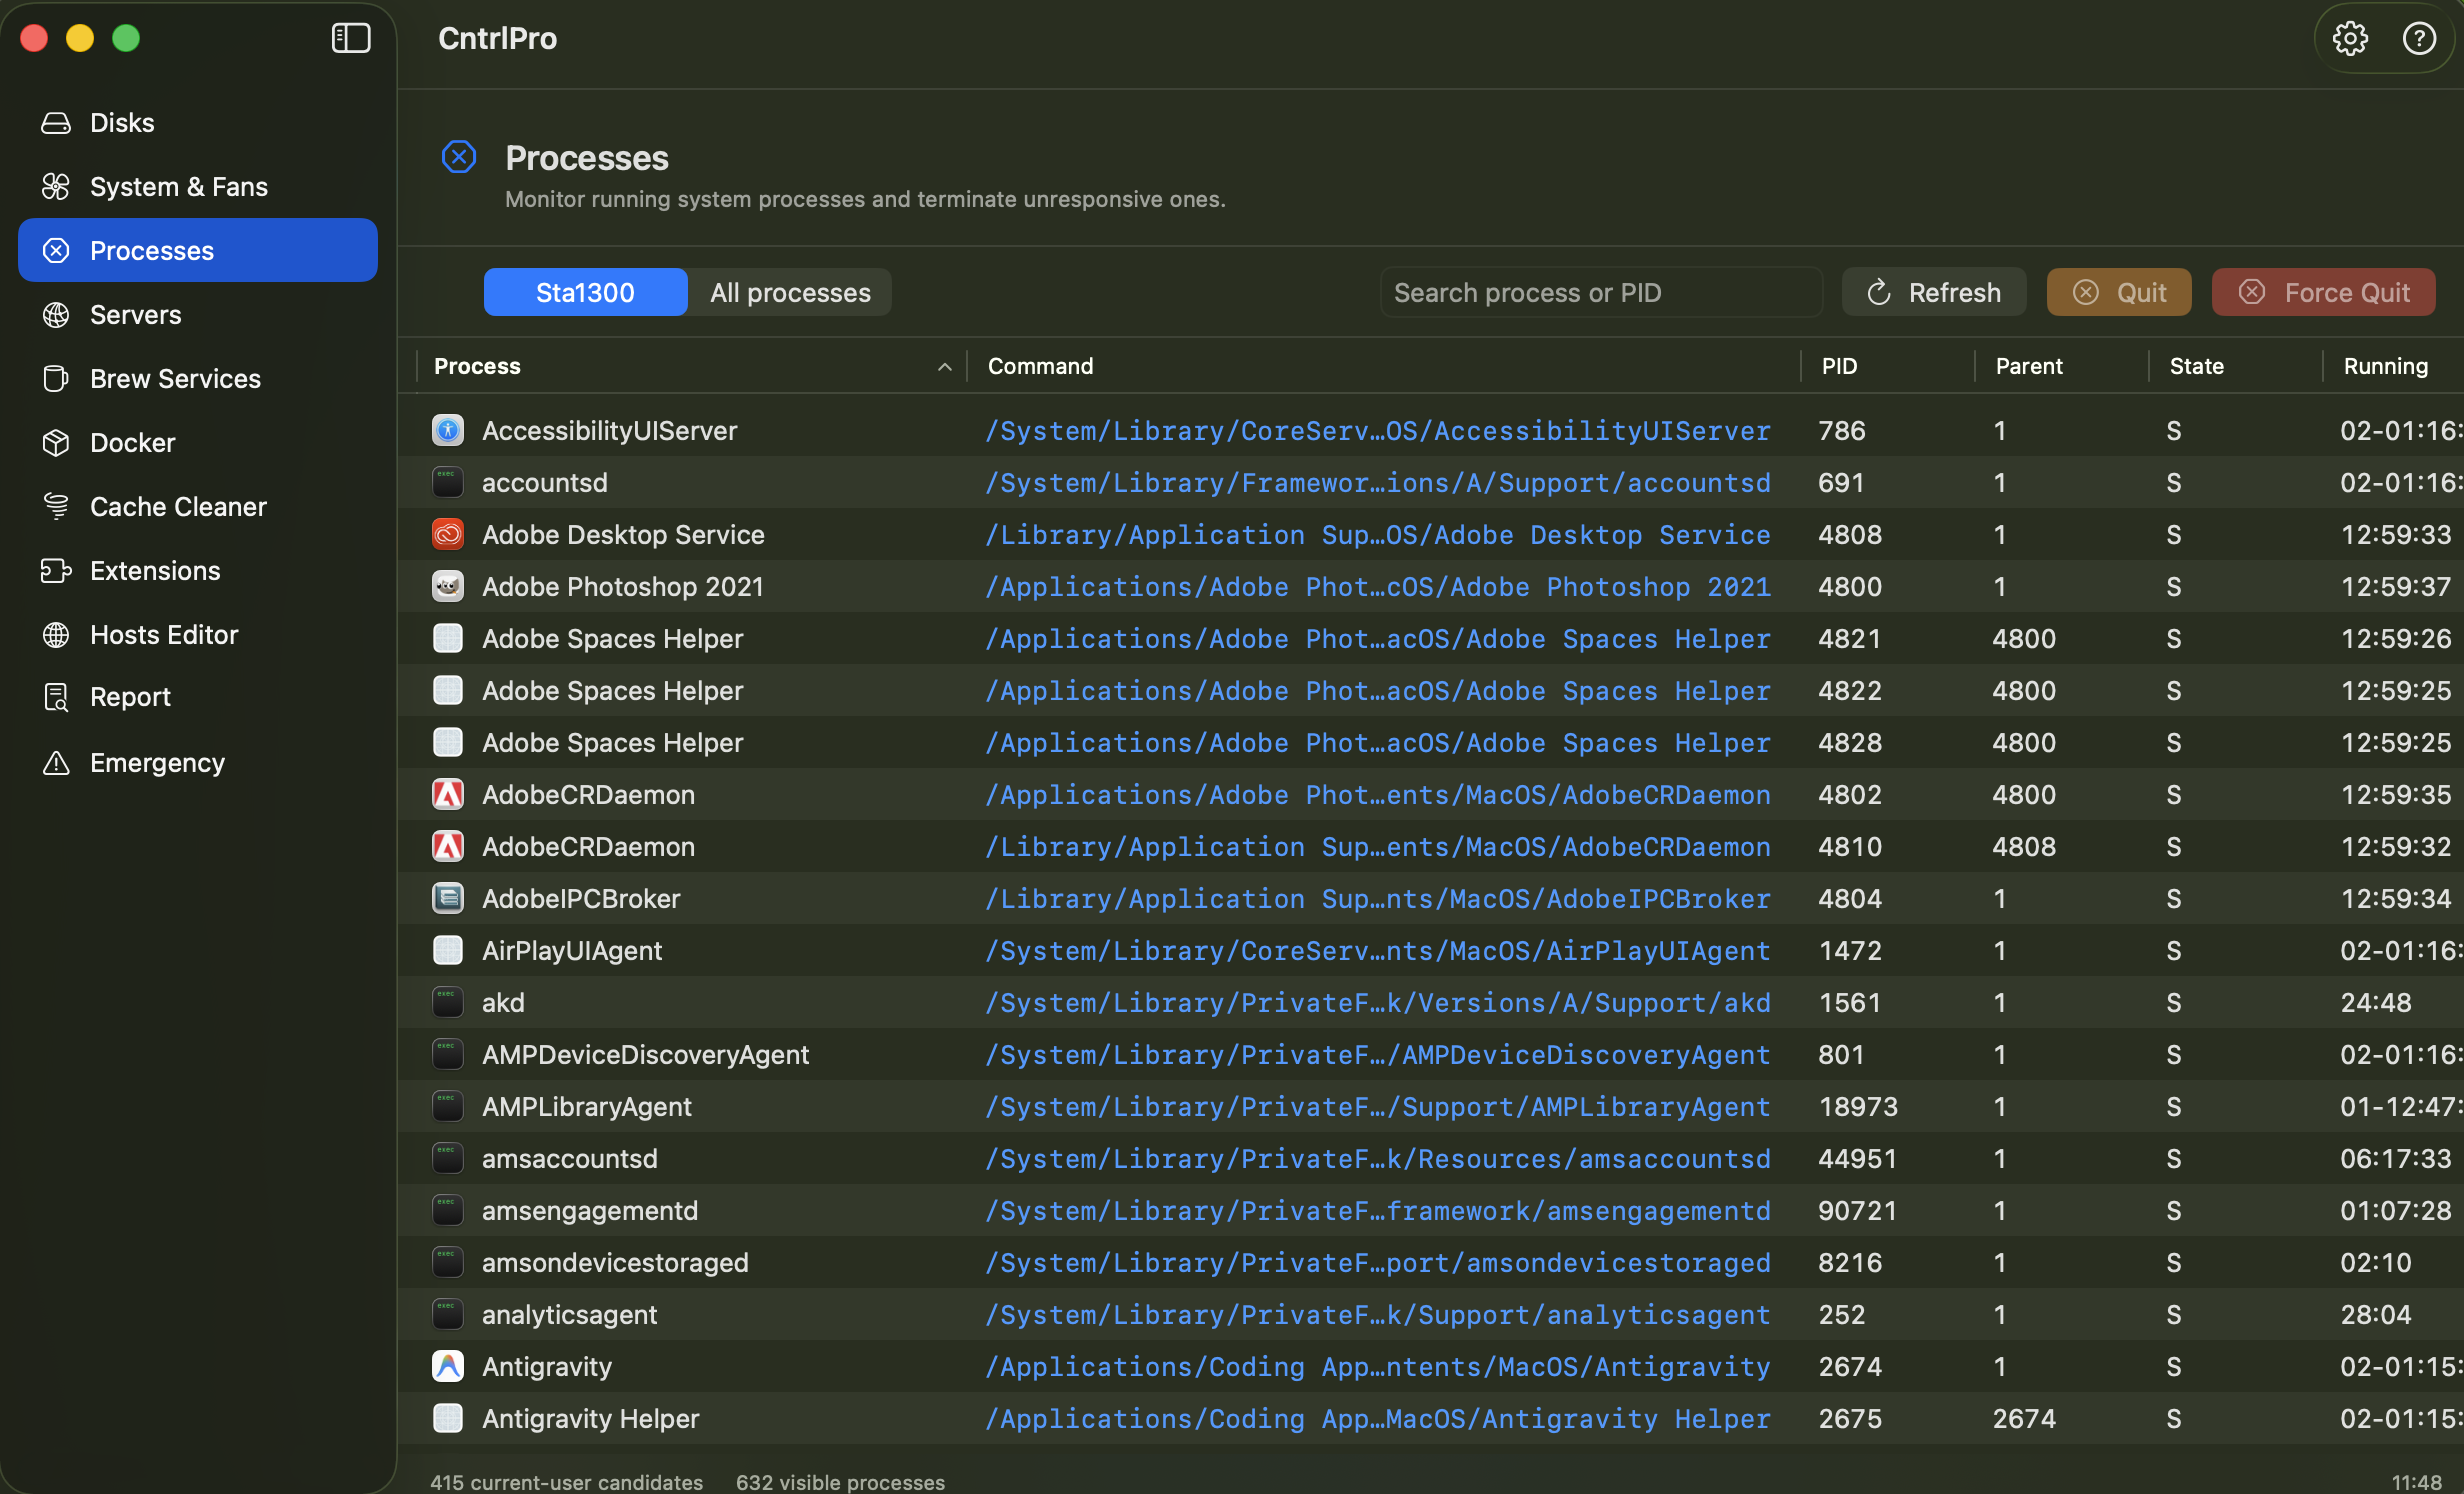Select Processes in the sidebar
The height and width of the screenshot is (1494, 2464).
tap(197, 250)
